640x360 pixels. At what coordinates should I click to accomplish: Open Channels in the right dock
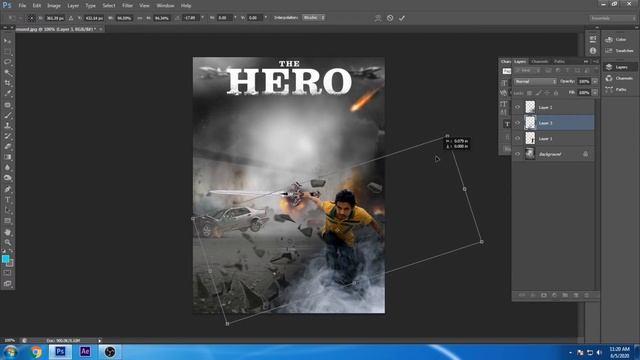pyautogui.click(x=620, y=78)
